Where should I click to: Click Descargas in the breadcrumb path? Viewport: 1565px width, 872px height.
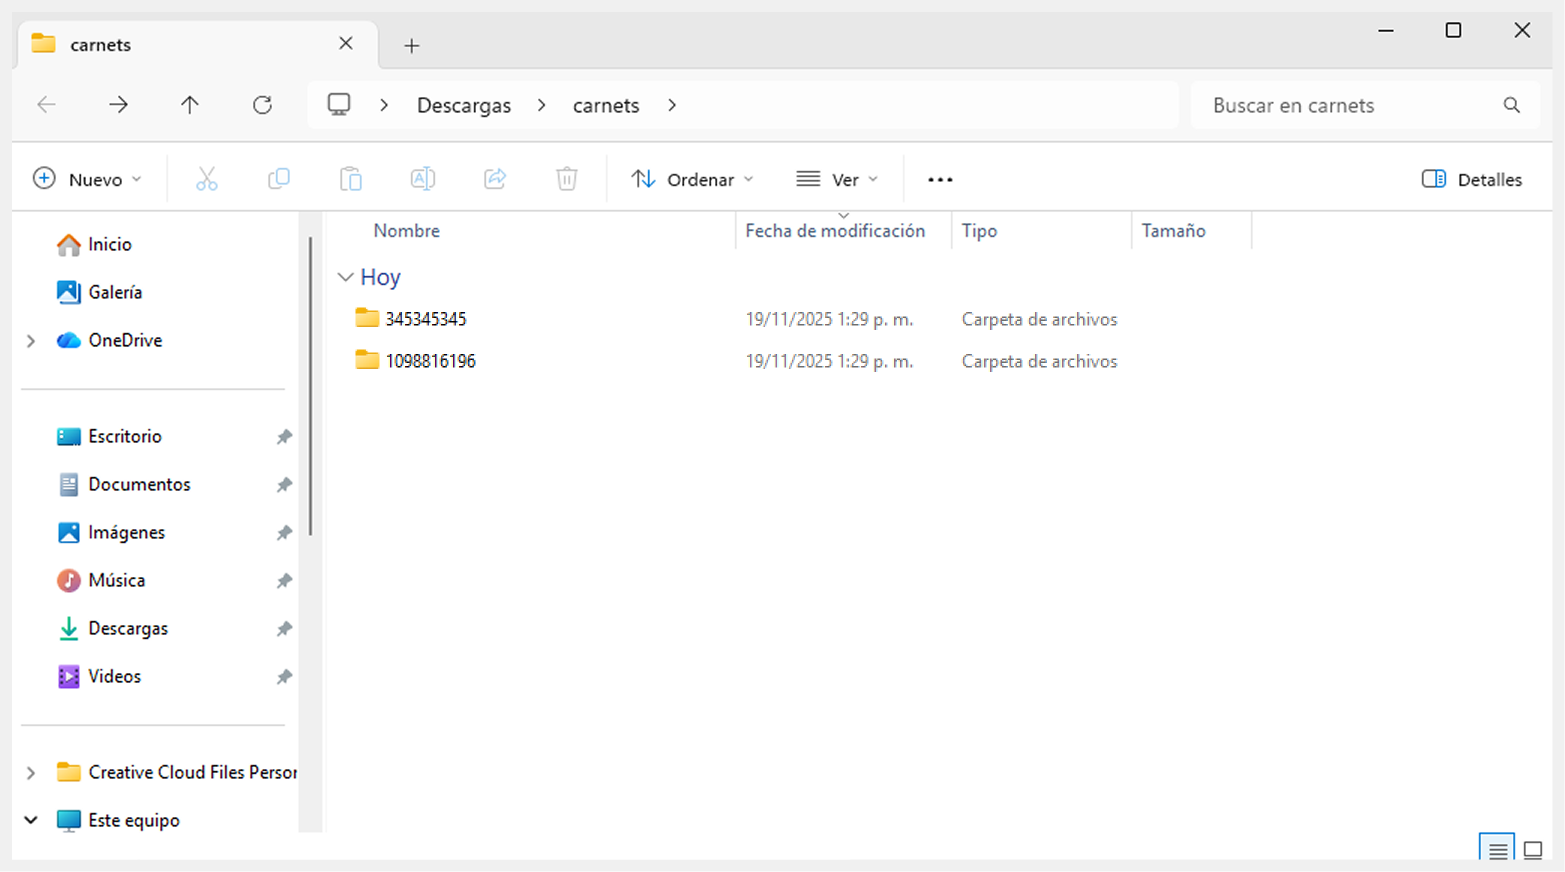click(x=463, y=105)
